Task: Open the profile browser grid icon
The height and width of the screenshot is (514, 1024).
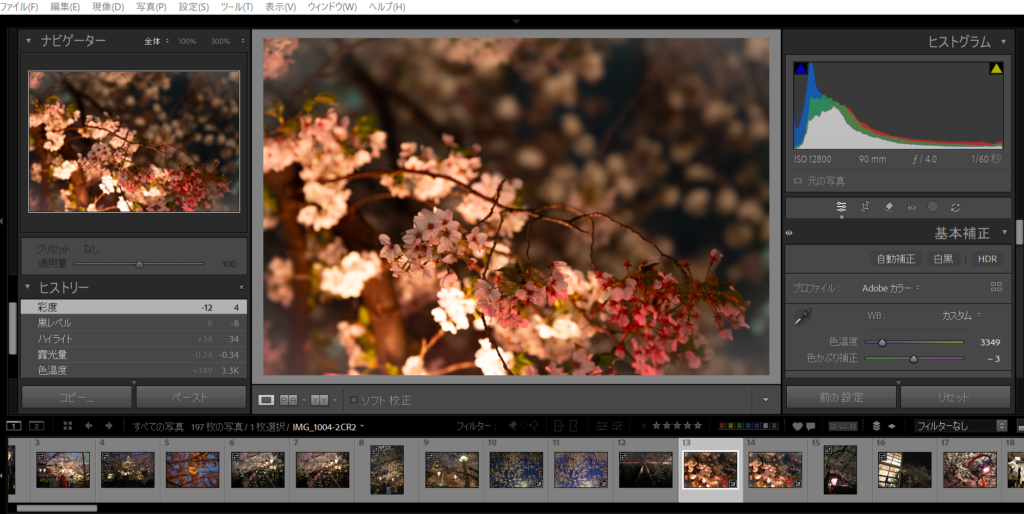Action: click(x=996, y=287)
